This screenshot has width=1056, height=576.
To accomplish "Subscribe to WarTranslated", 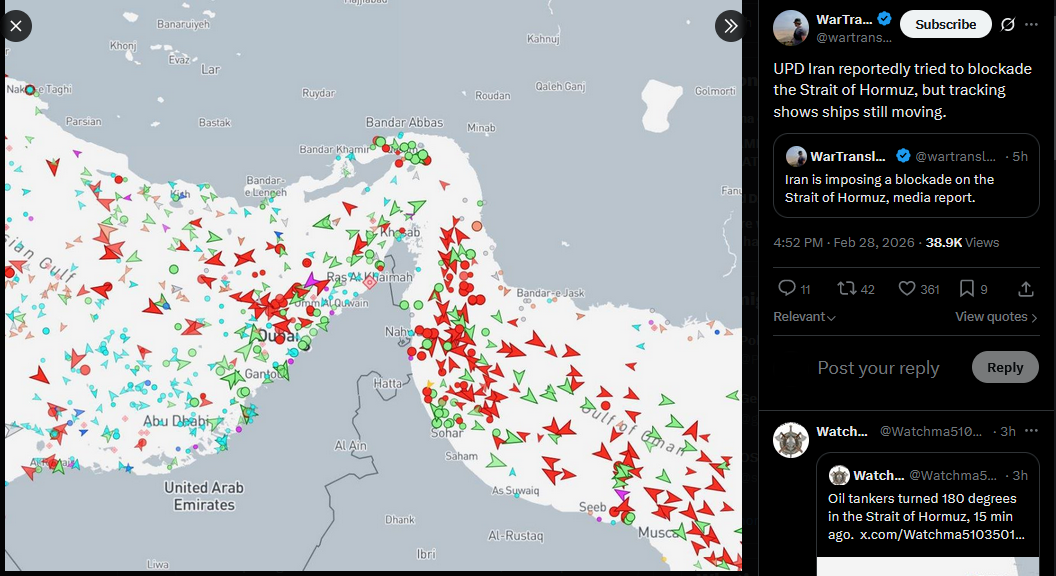I will 946,24.
